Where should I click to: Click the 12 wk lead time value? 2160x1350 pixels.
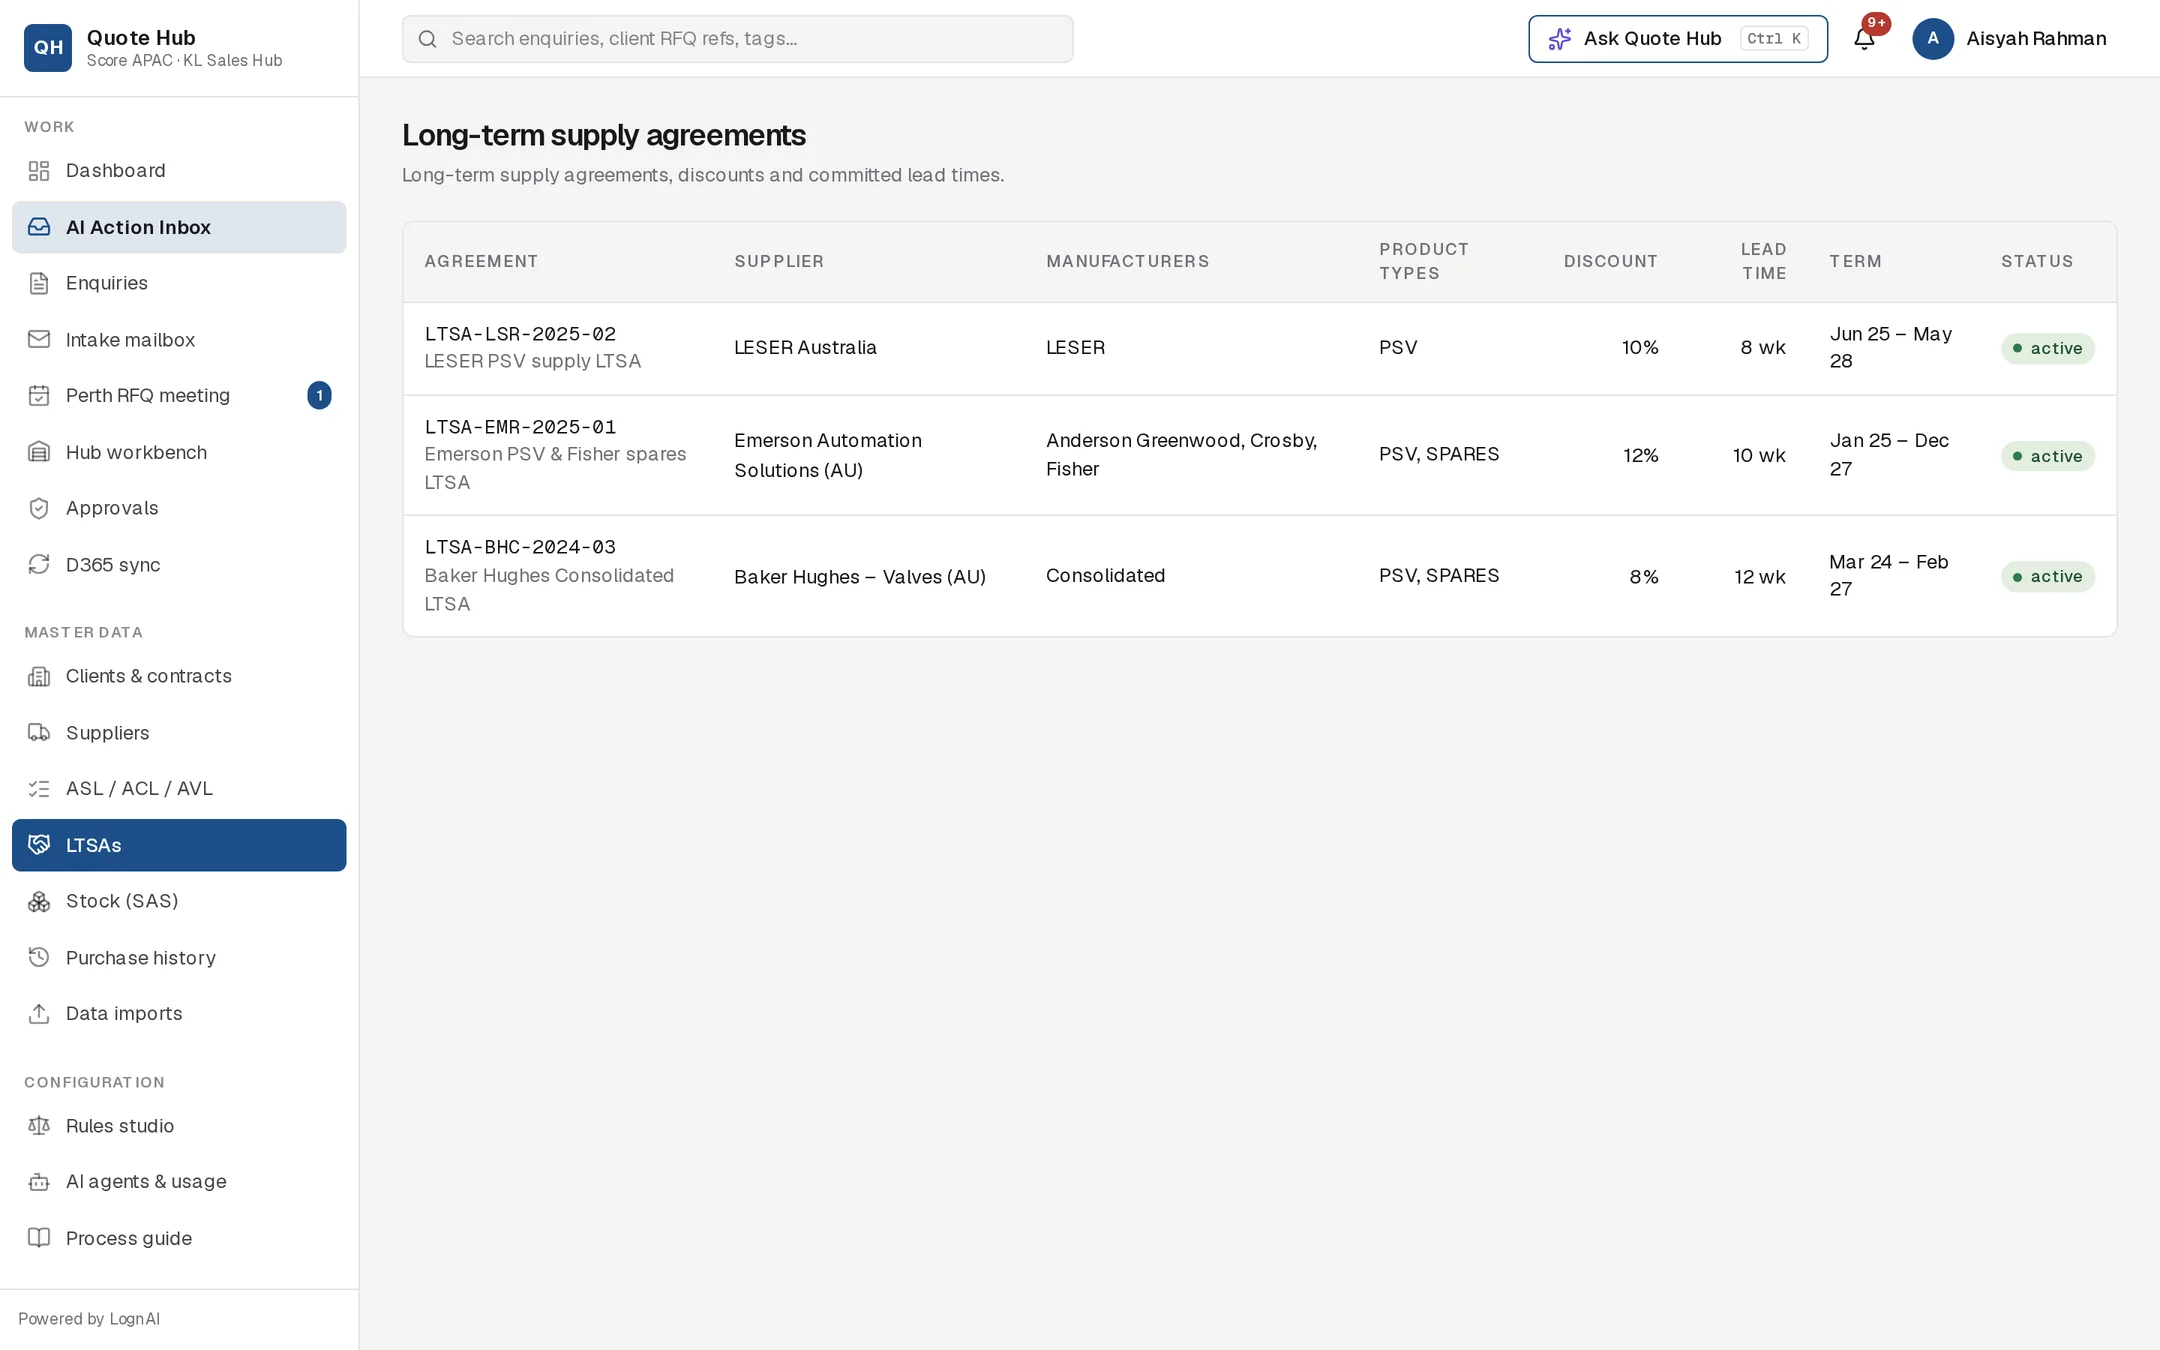(x=1759, y=576)
